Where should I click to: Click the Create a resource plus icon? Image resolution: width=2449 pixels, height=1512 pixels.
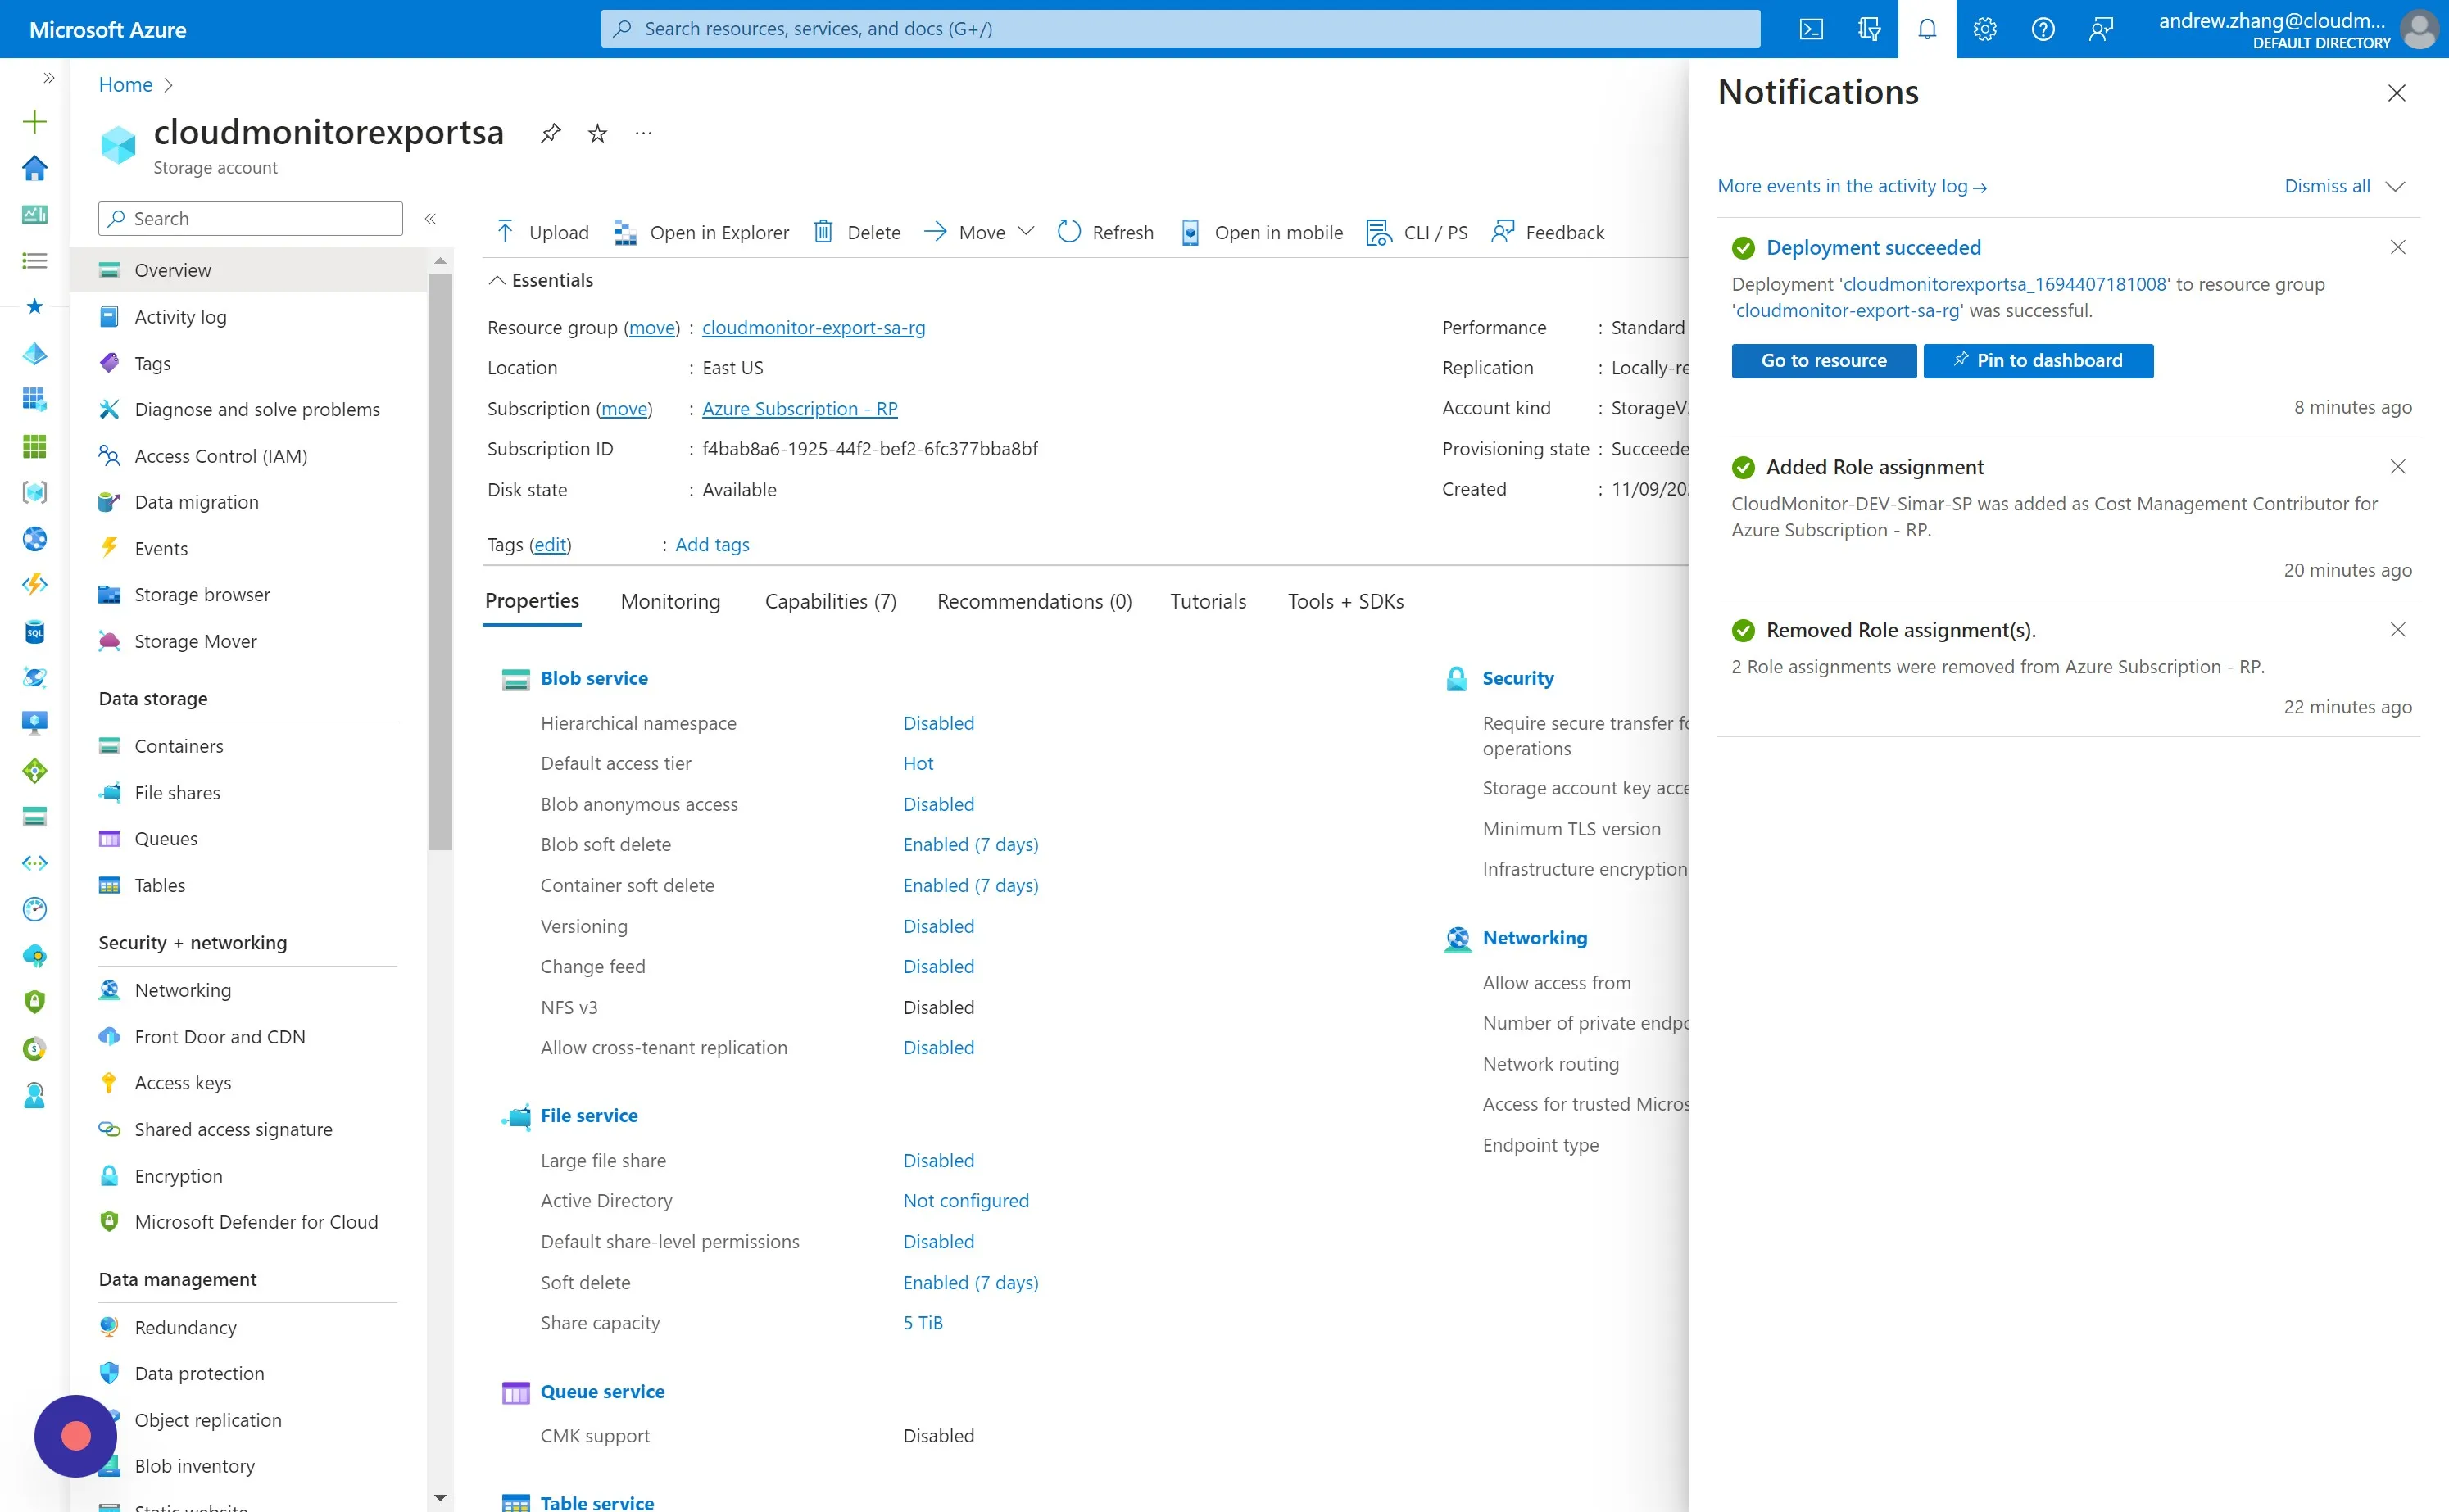[x=35, y=122]
